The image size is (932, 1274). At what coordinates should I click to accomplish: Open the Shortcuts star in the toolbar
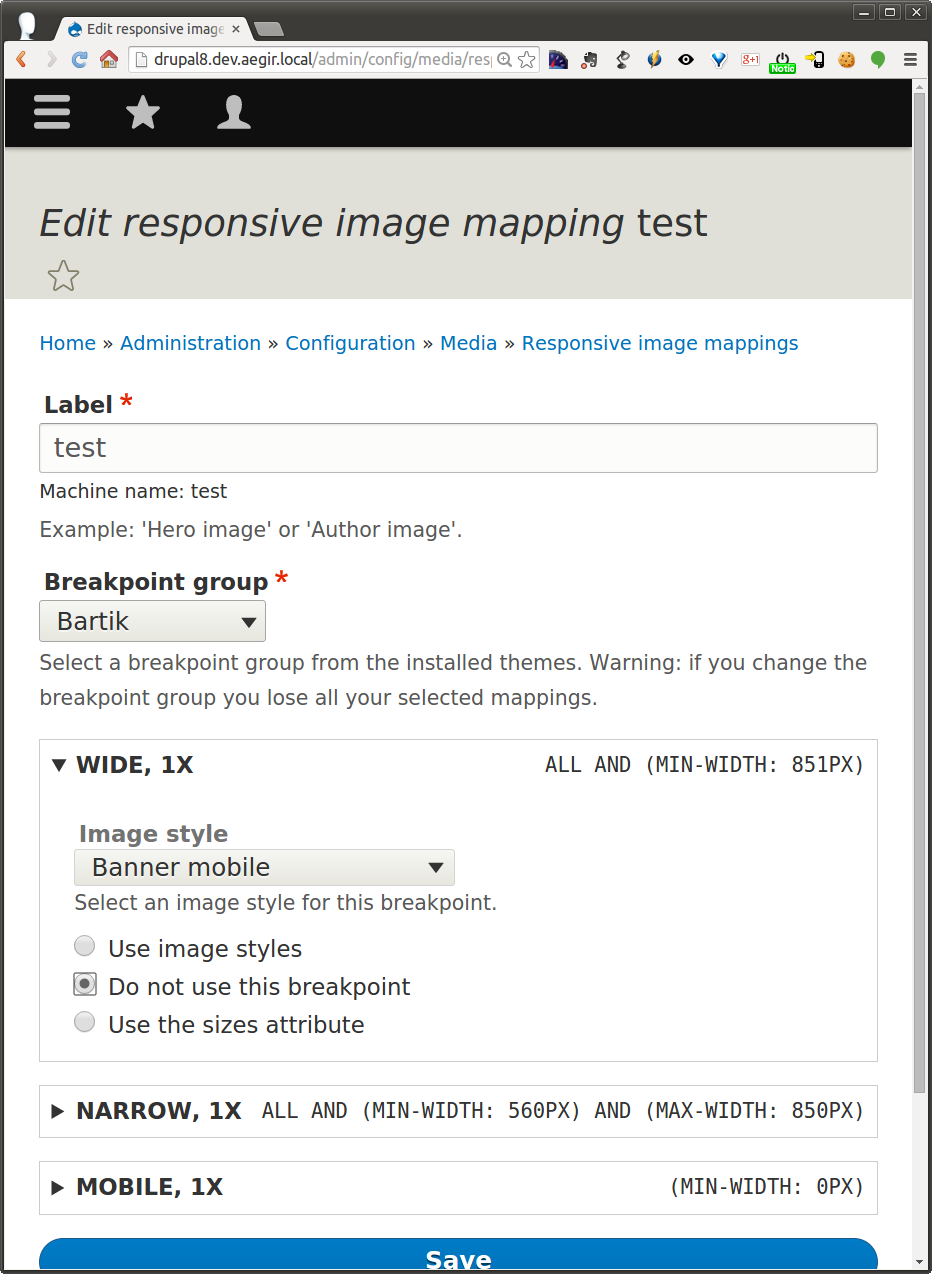pyautogui.click(x=143, y=112)
